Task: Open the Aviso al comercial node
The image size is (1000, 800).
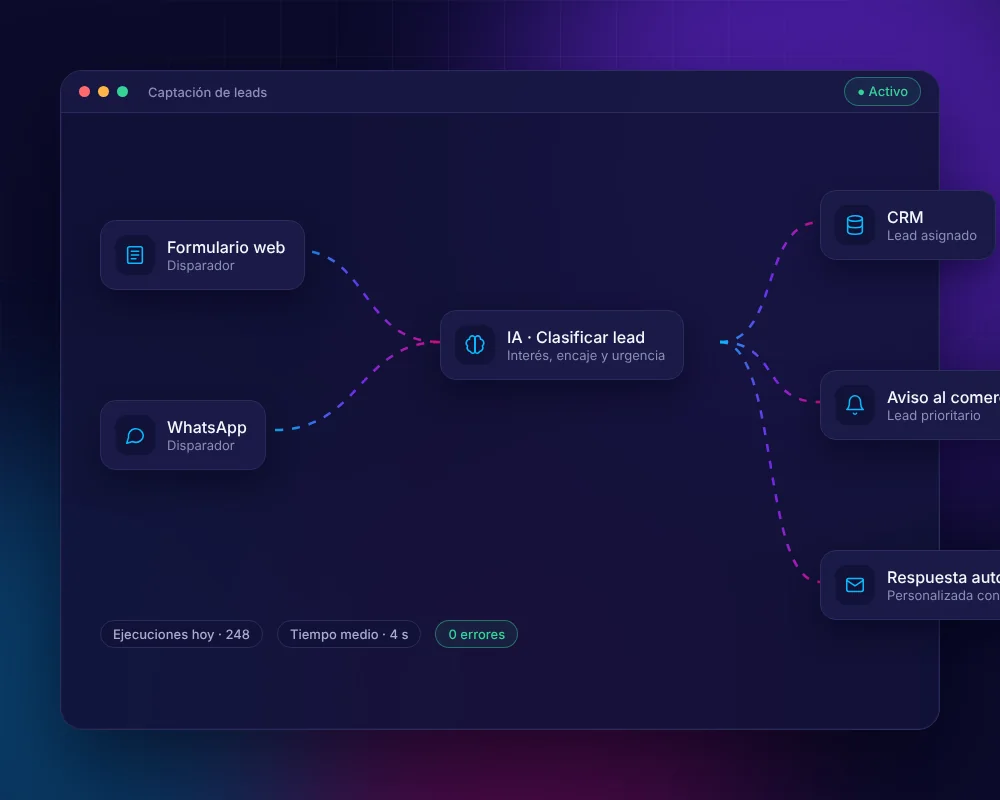Action: pos(910,405)
